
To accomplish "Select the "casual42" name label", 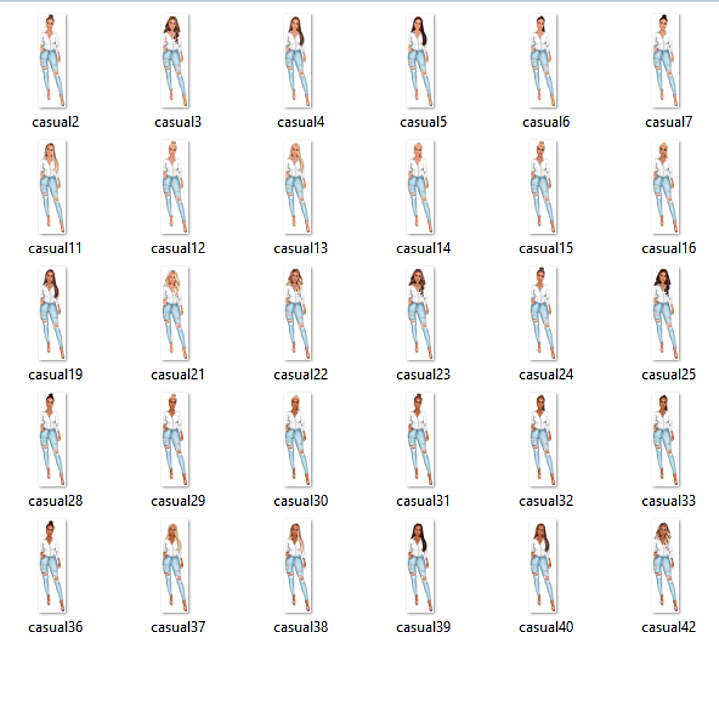I will [x=669, y=627].
